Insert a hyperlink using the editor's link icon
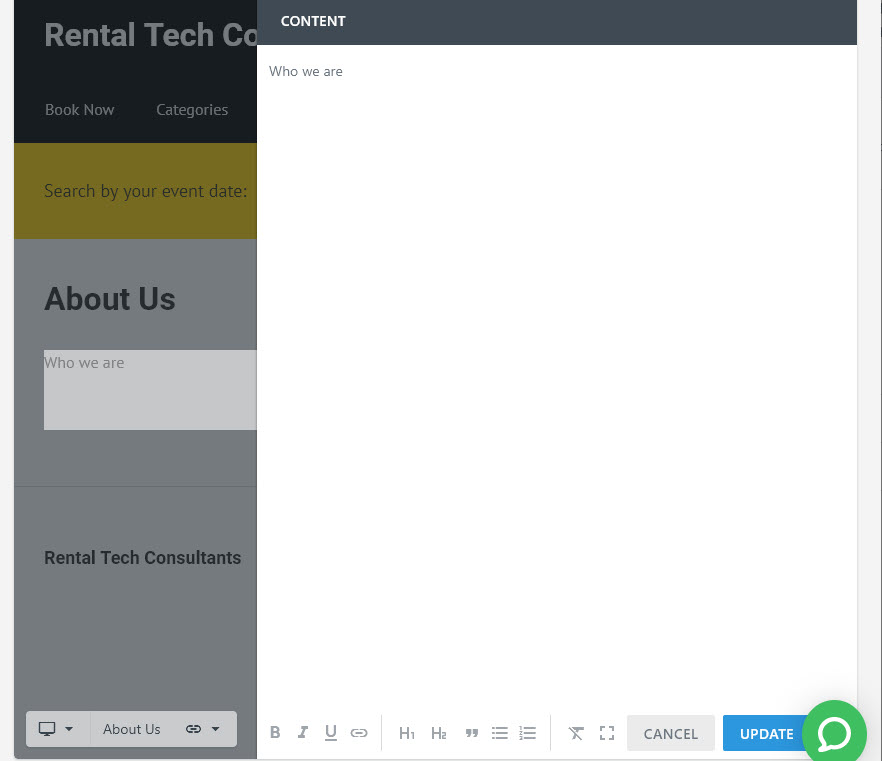The image size is (882, 761). point(359,732)
